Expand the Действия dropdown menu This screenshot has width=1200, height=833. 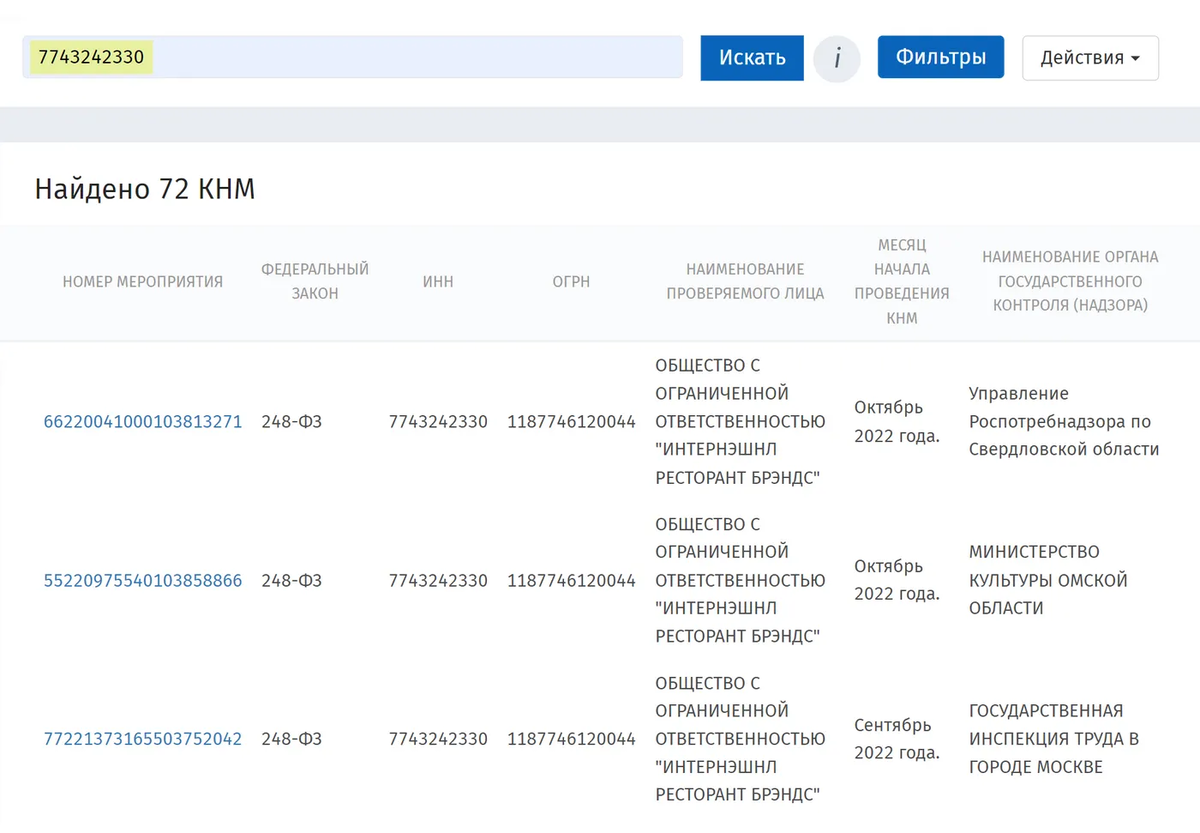click(1090, 58)
